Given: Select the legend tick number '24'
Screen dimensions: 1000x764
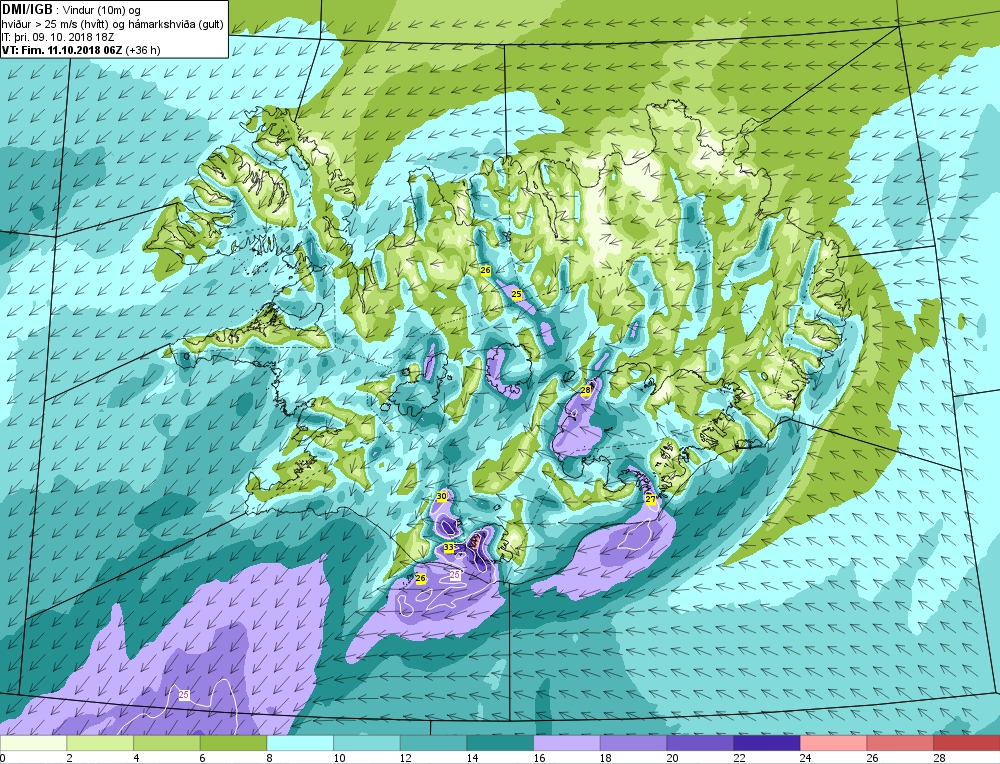Looking at the screenshot, I should click(805, 758).
